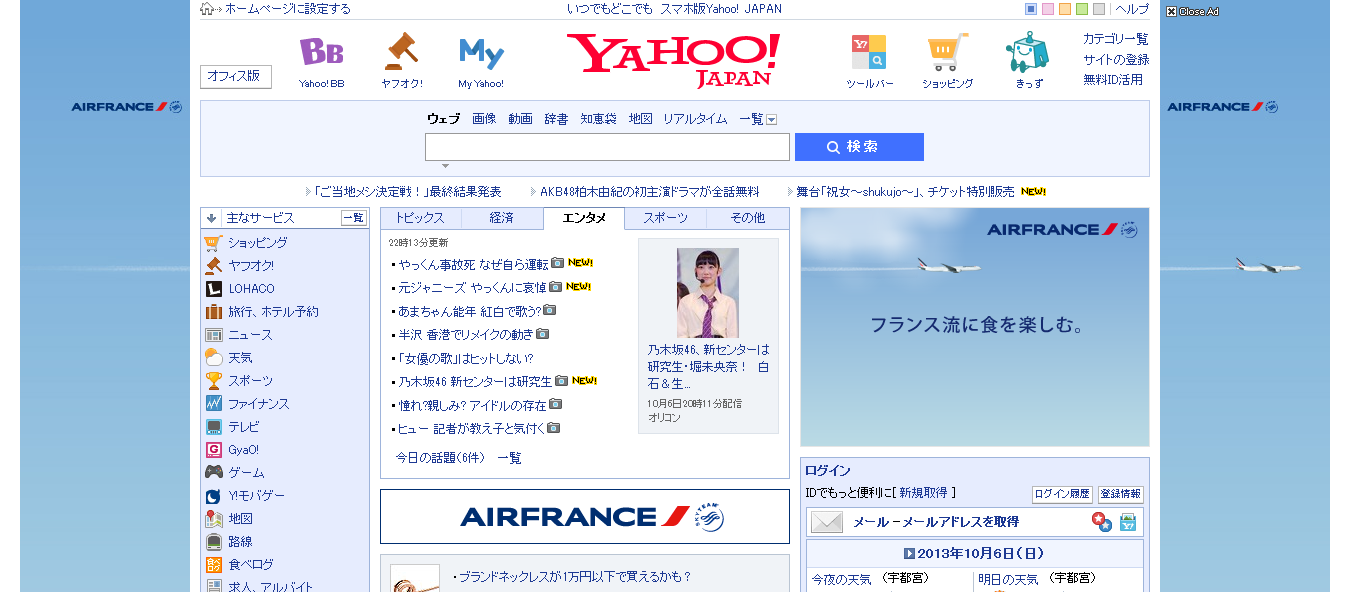Select リアルタイム search category
This screenshot has width=1349, height=592.
pyautogui.click(x=695, y=119)
